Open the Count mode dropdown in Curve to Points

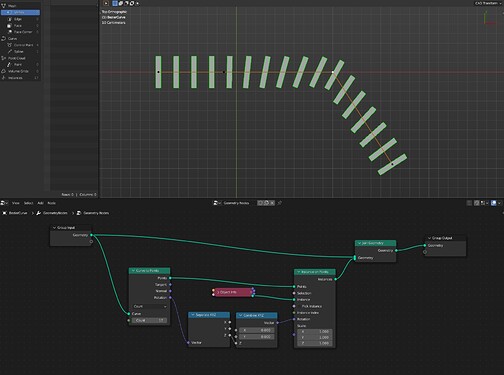point(150,306)
